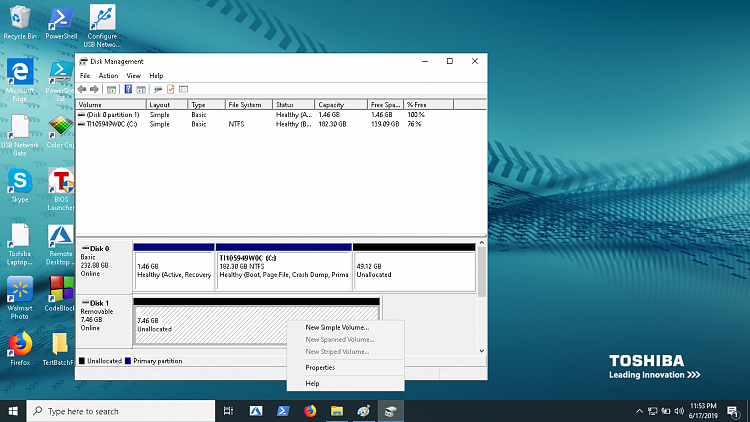Select the TI105949W0C (C:) volume row
Screen dimensions: 750x422
(112, 124)
